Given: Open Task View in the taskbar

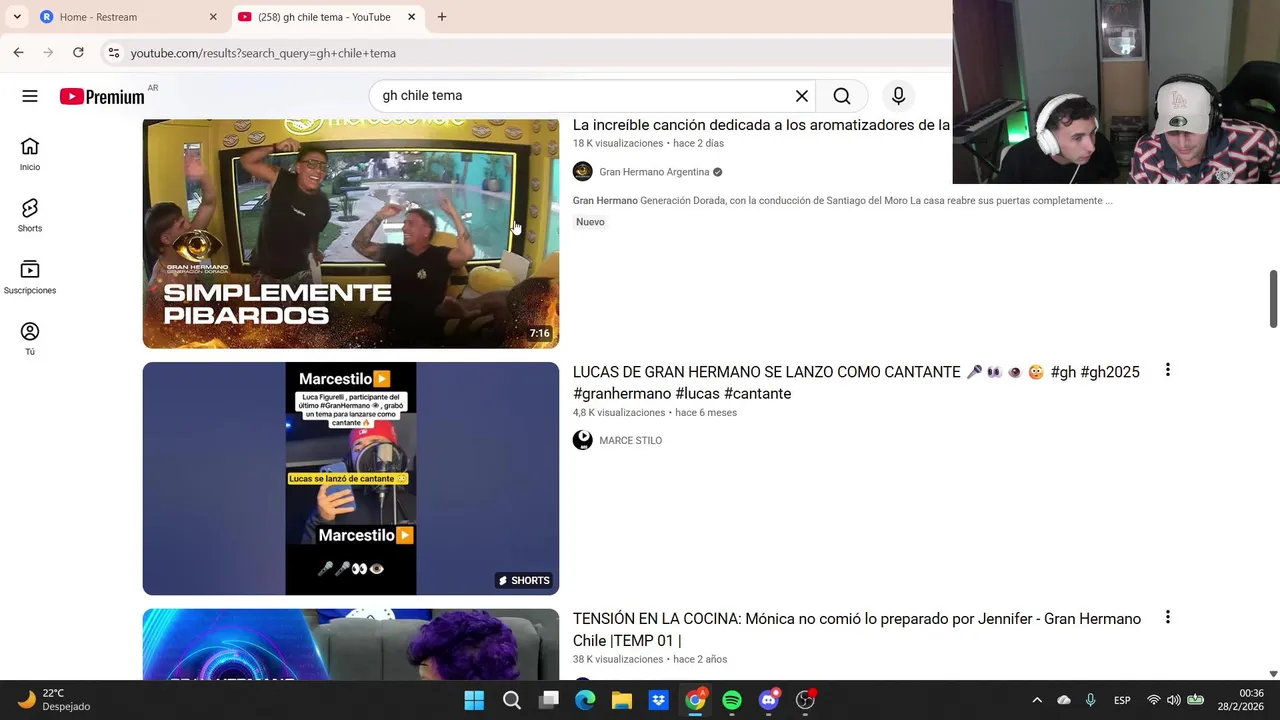Looking at the screenshot, I should (549, 700).
